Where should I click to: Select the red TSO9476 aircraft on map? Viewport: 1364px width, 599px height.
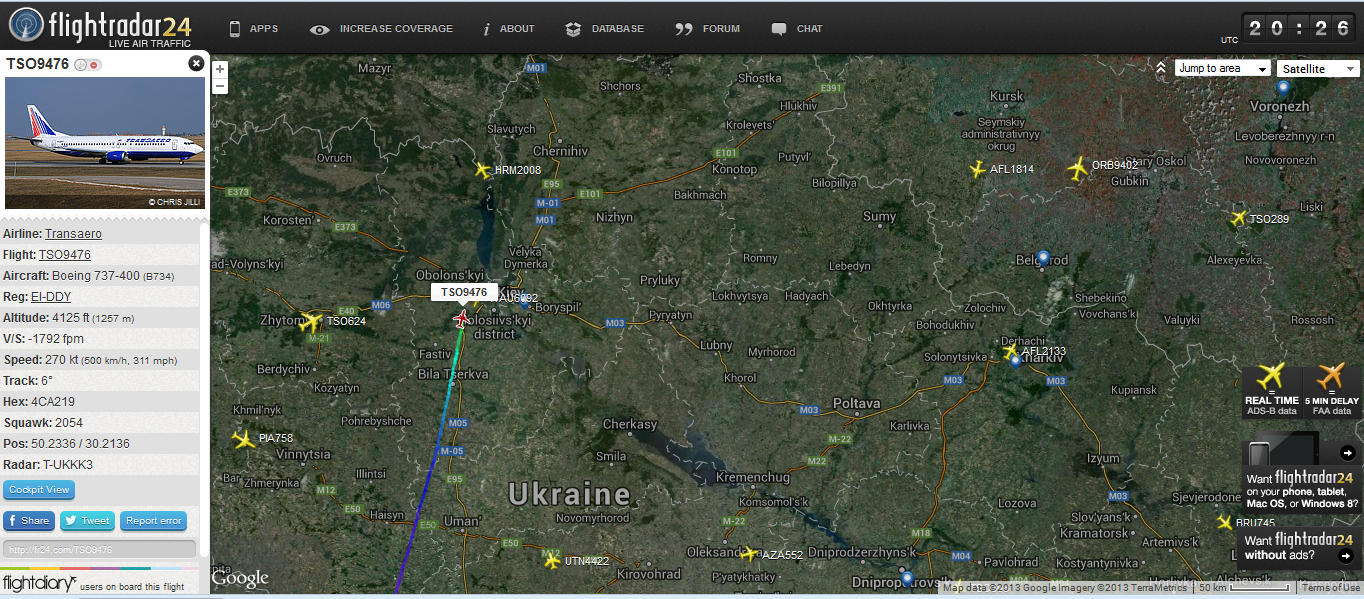(x=461, y=319)
